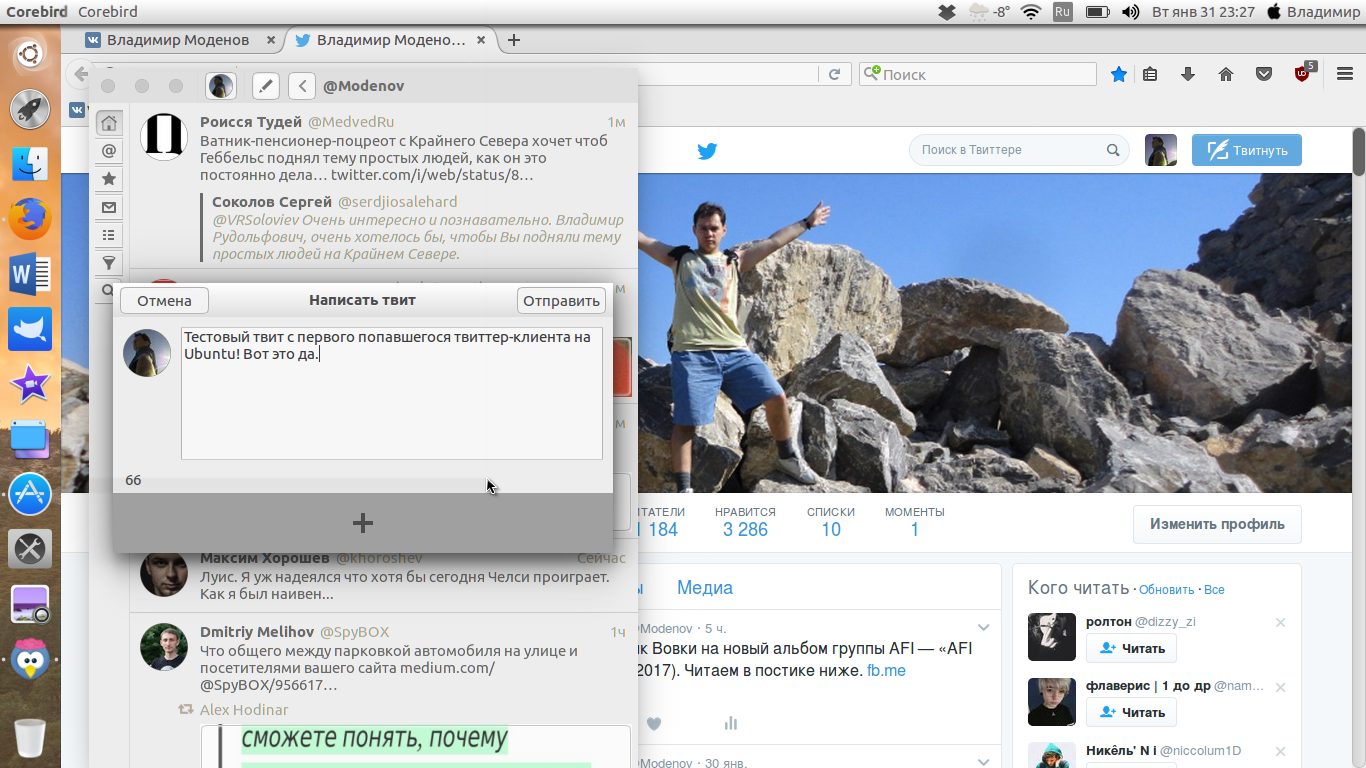Switch to first Firefox tab Владимир Моденов
Image resolution: width=1366 pixels, height=768 pixels.
[178, 40]
